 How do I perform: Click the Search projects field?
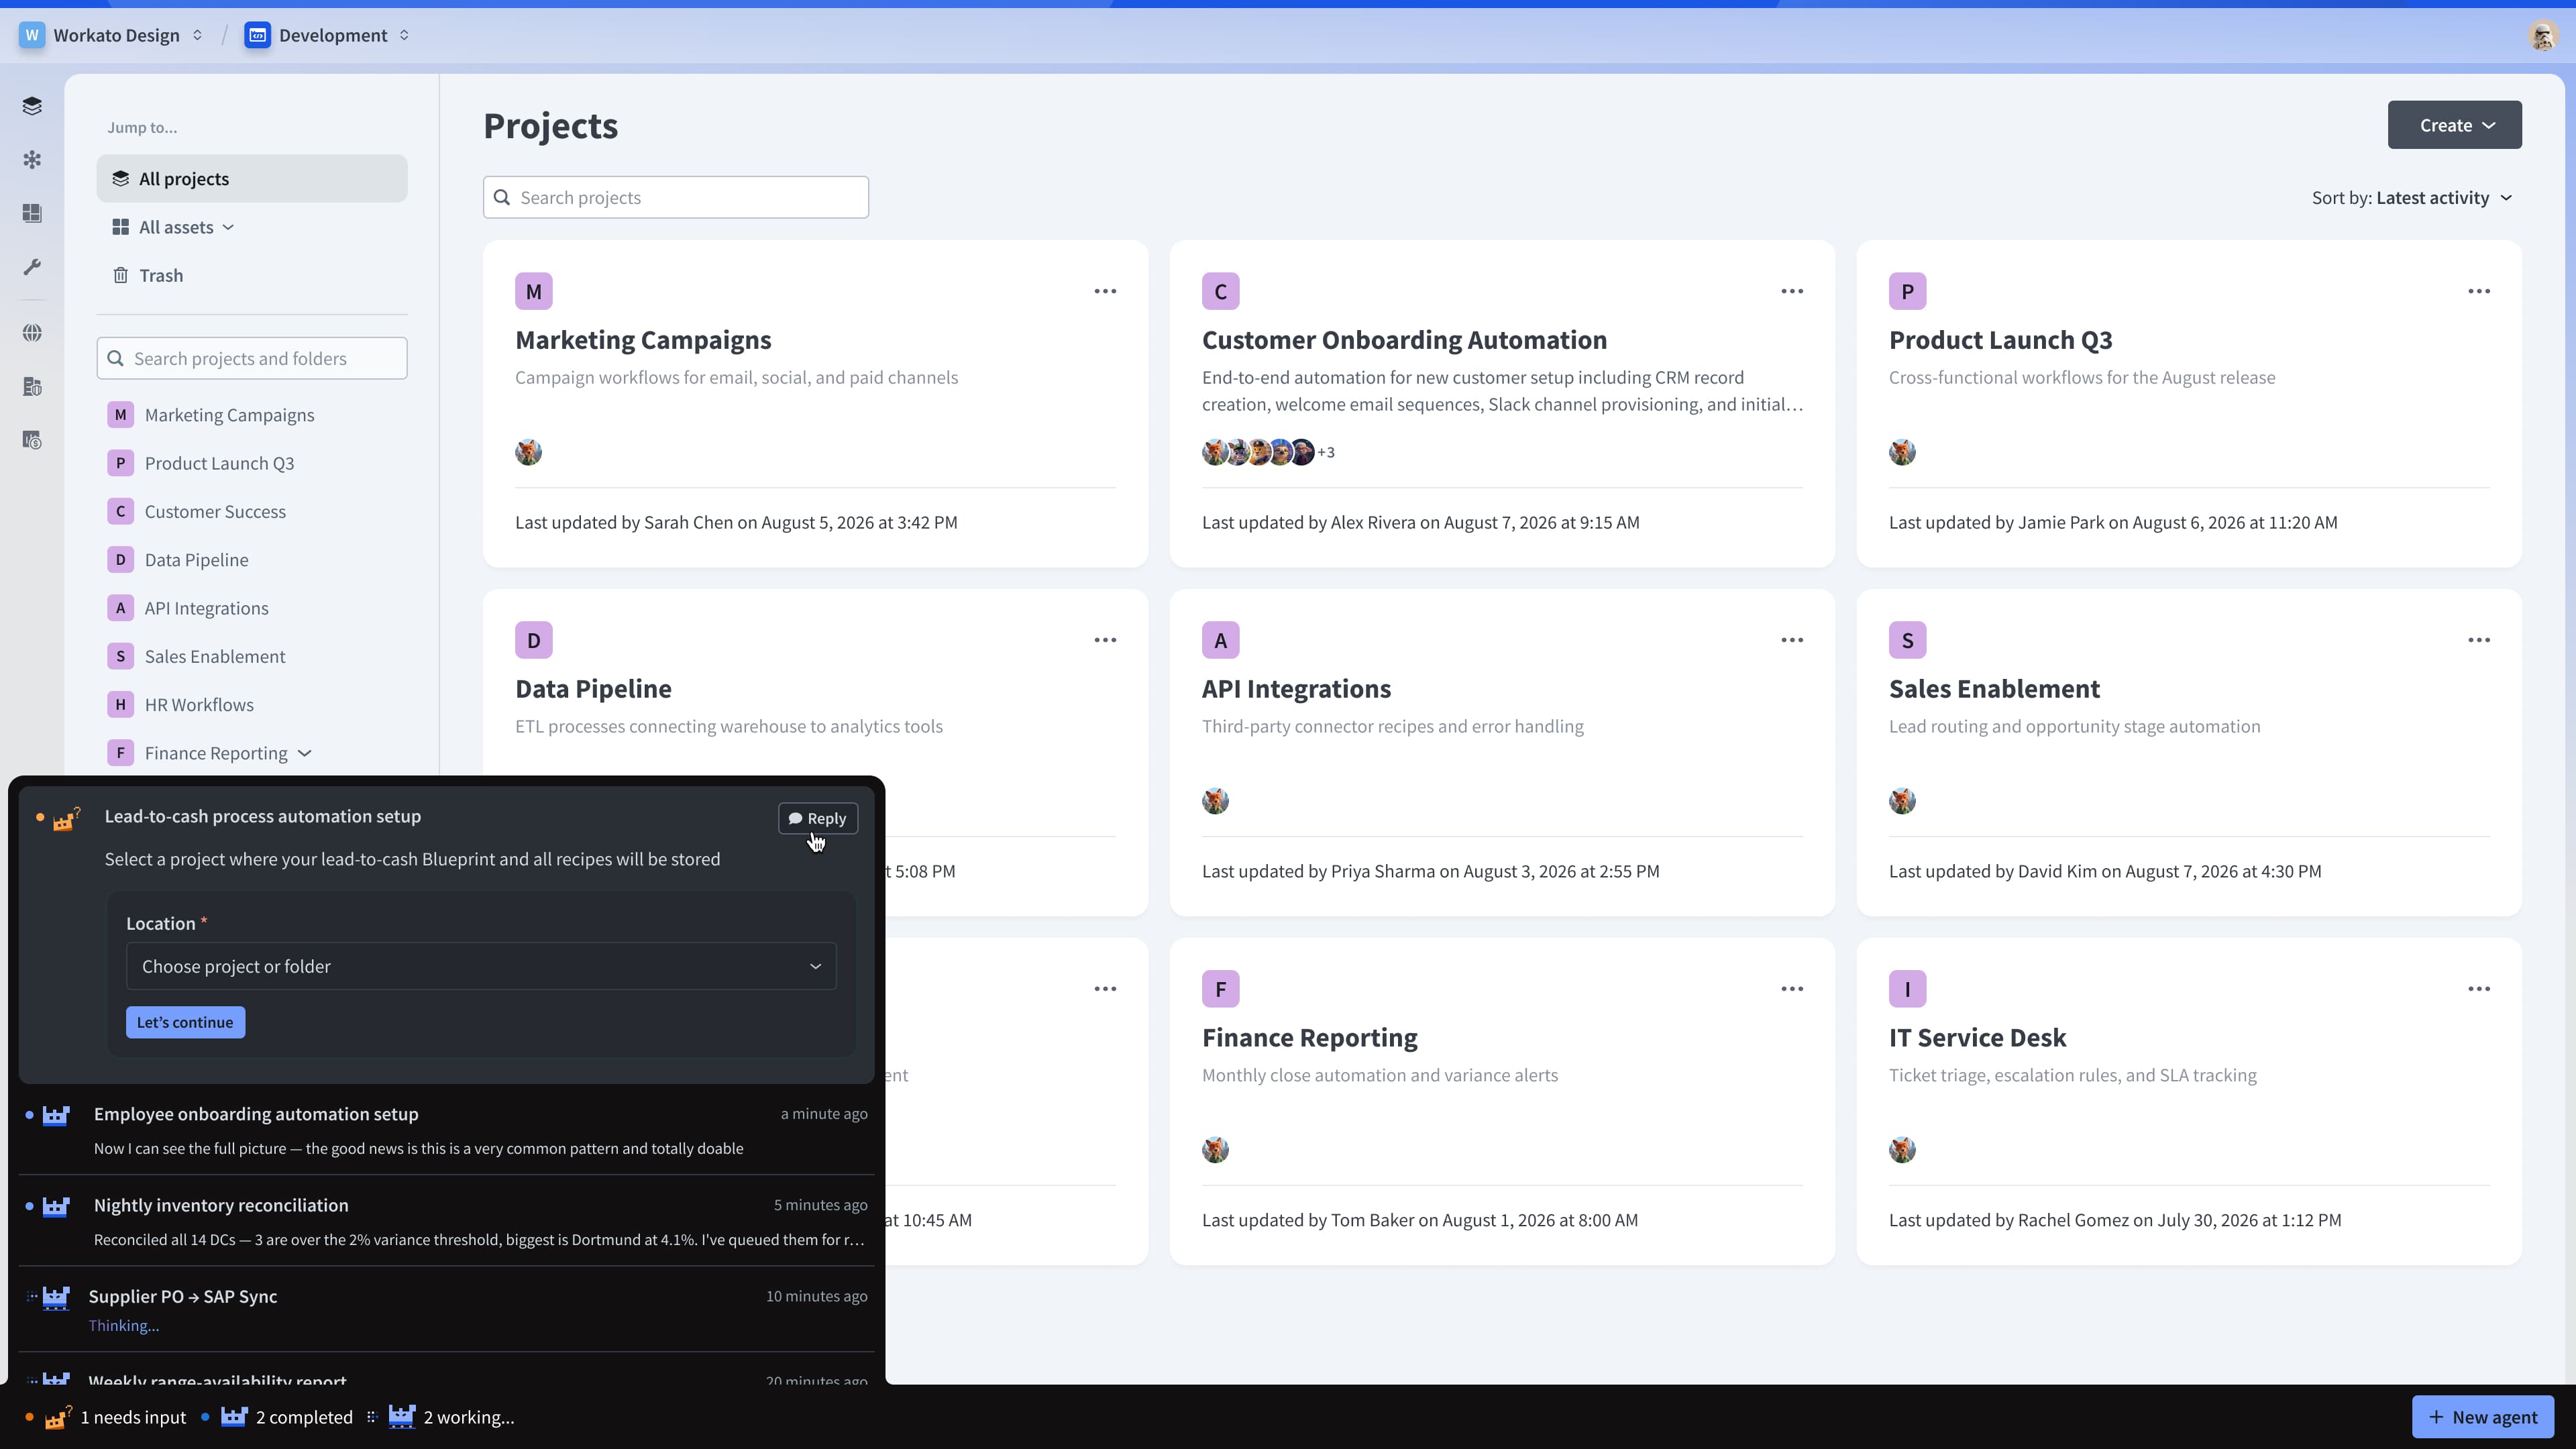[x=676, y=197]
